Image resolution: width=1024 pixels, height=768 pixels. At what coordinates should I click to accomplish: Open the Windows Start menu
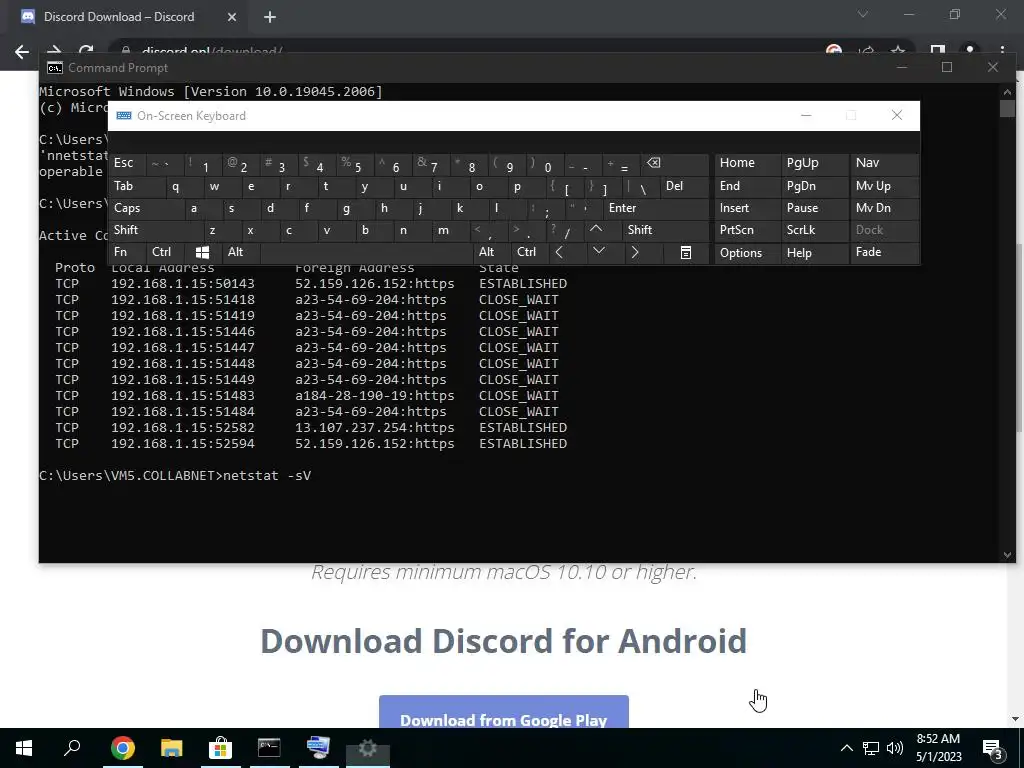point(24,748)
